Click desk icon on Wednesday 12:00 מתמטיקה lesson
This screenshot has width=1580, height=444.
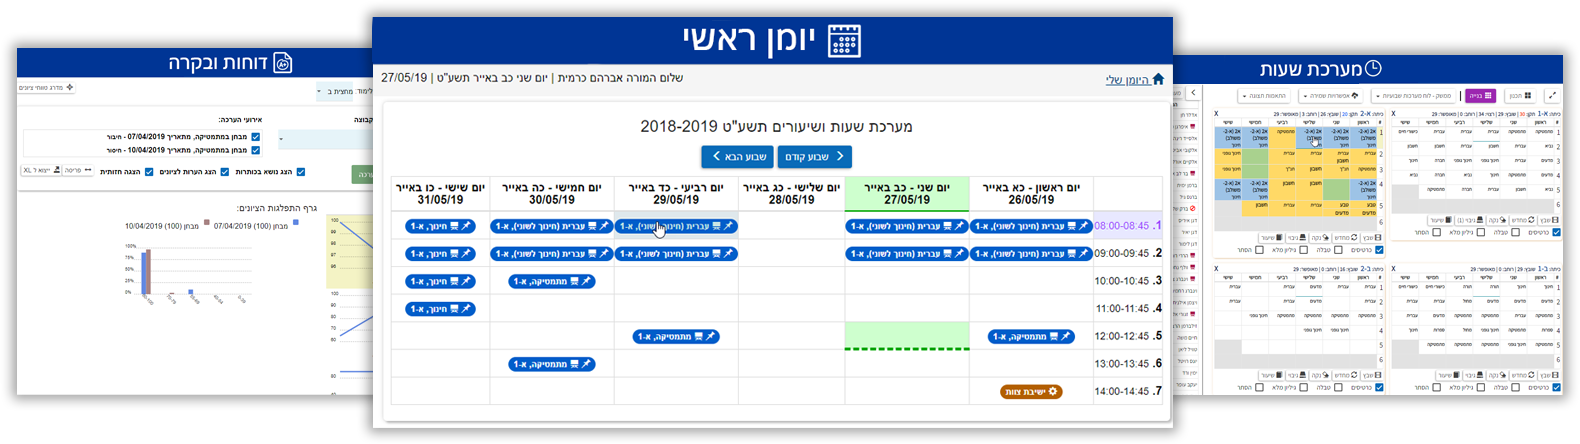[x=699, y=337]
